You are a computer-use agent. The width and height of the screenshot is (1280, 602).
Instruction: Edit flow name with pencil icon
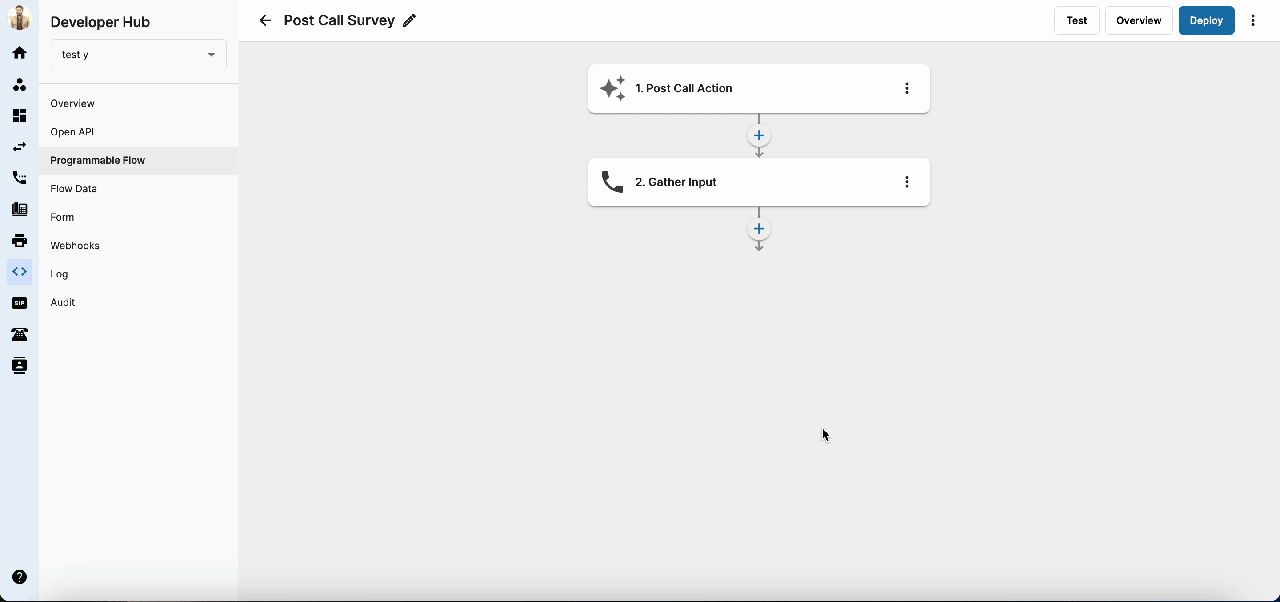click(x=409, y=21)
